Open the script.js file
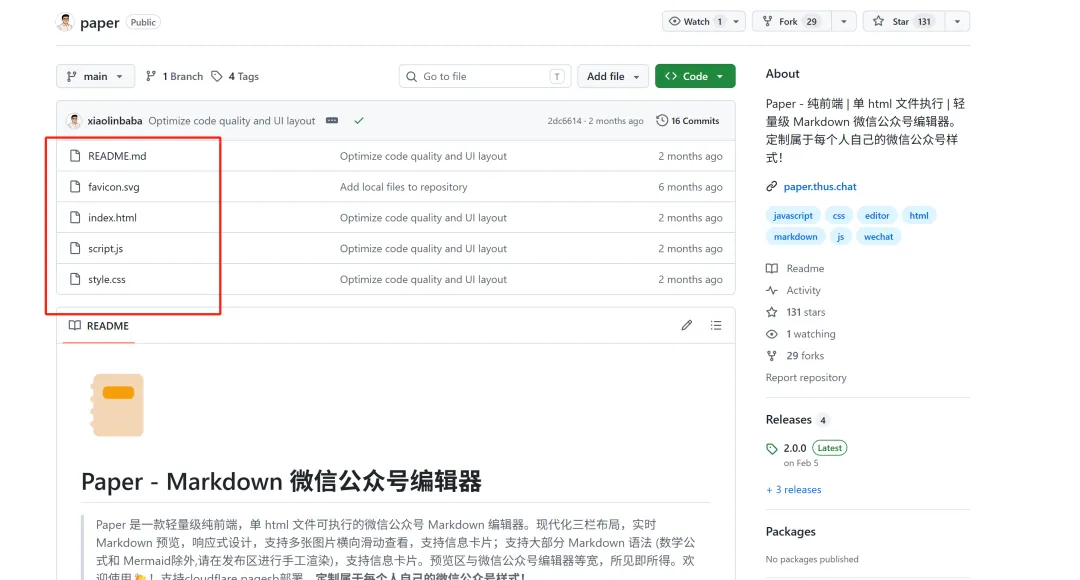The image size is (1080, 580). [105, 249]
